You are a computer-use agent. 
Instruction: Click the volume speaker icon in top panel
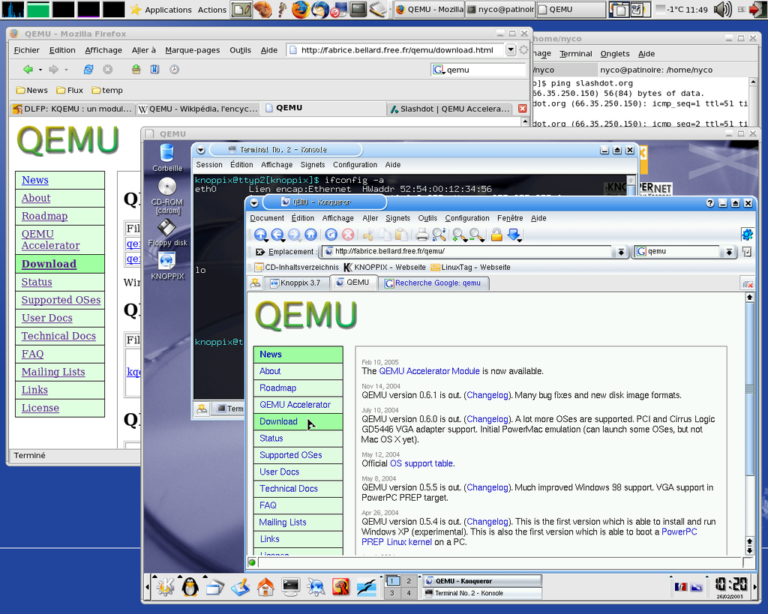click(722, 9)
